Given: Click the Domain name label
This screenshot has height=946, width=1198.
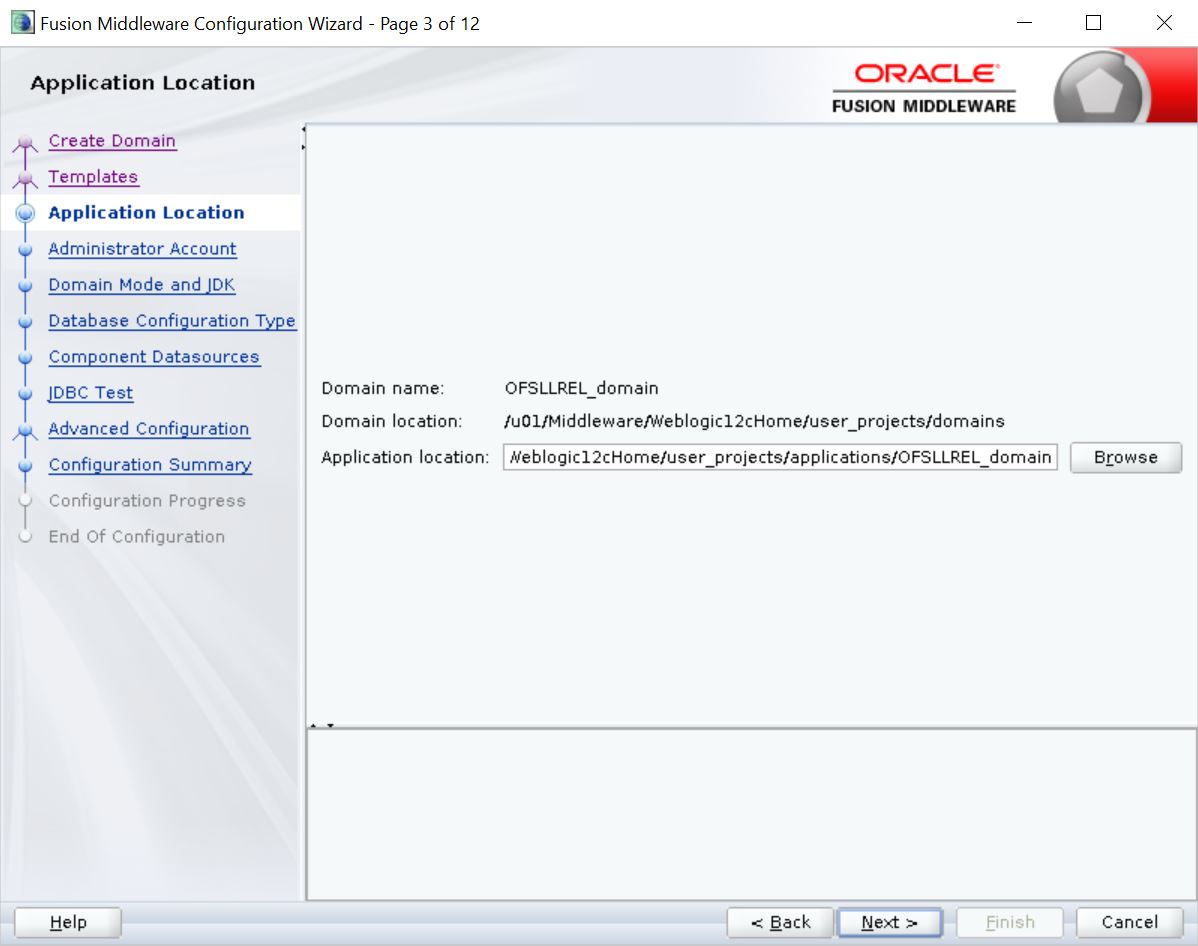Looking at the screenshot, I should [382, 388].
